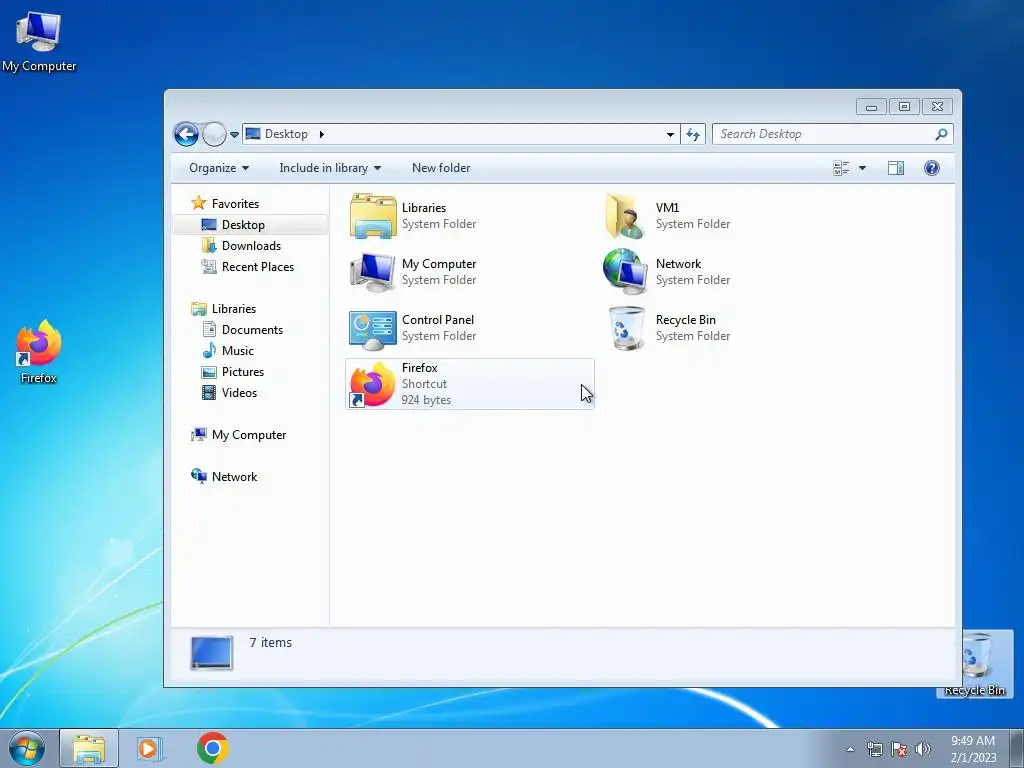The image size is (1024, 768).
Task: Click the greyed Forward navigation button
Action: (214, 135)
